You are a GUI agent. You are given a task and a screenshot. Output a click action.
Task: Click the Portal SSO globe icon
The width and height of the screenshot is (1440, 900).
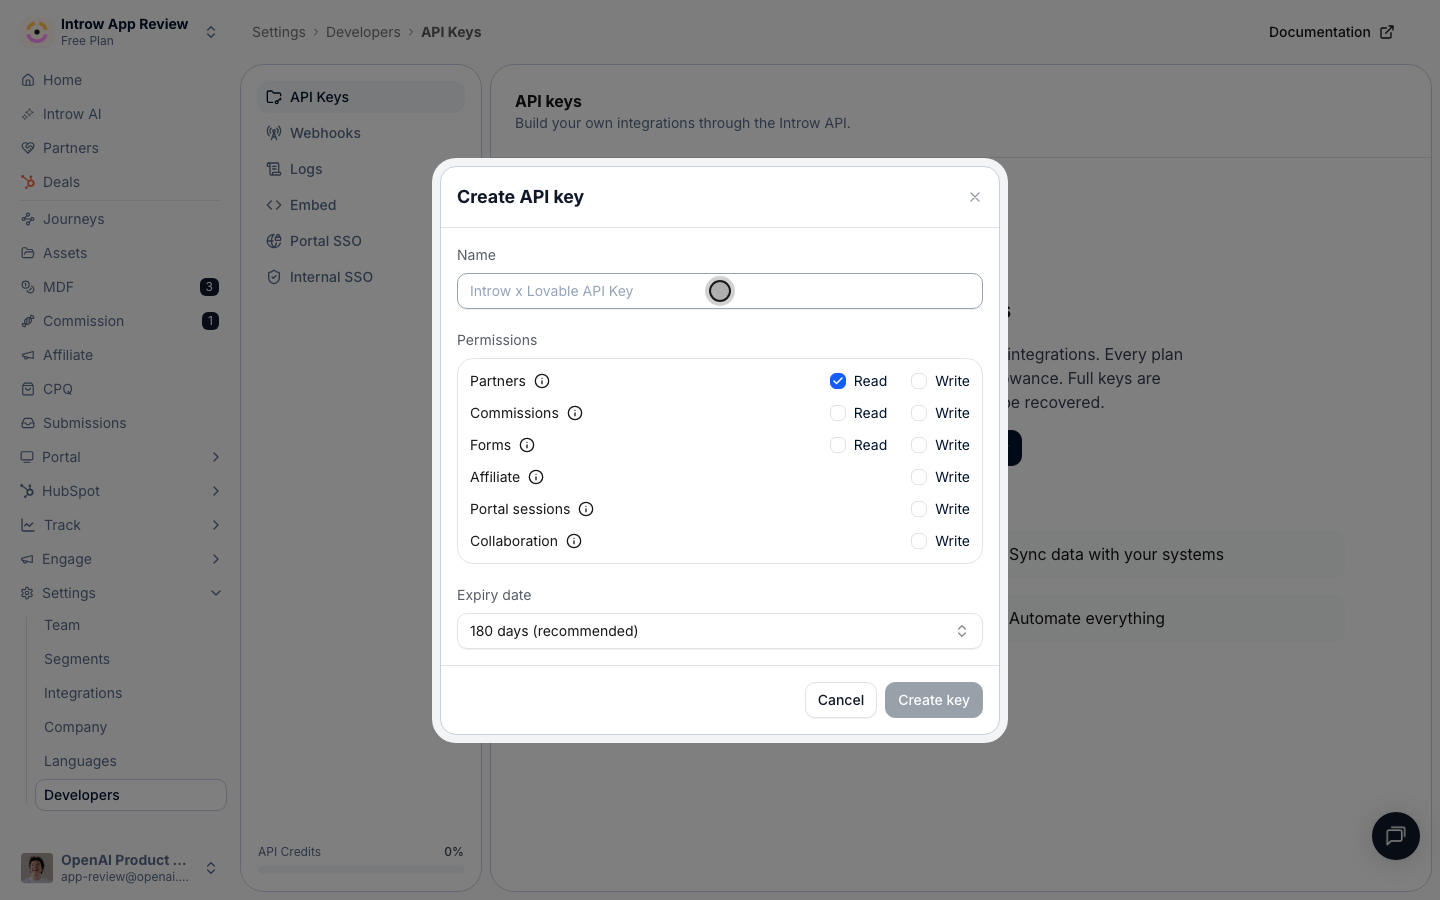[x=274, y=241]
